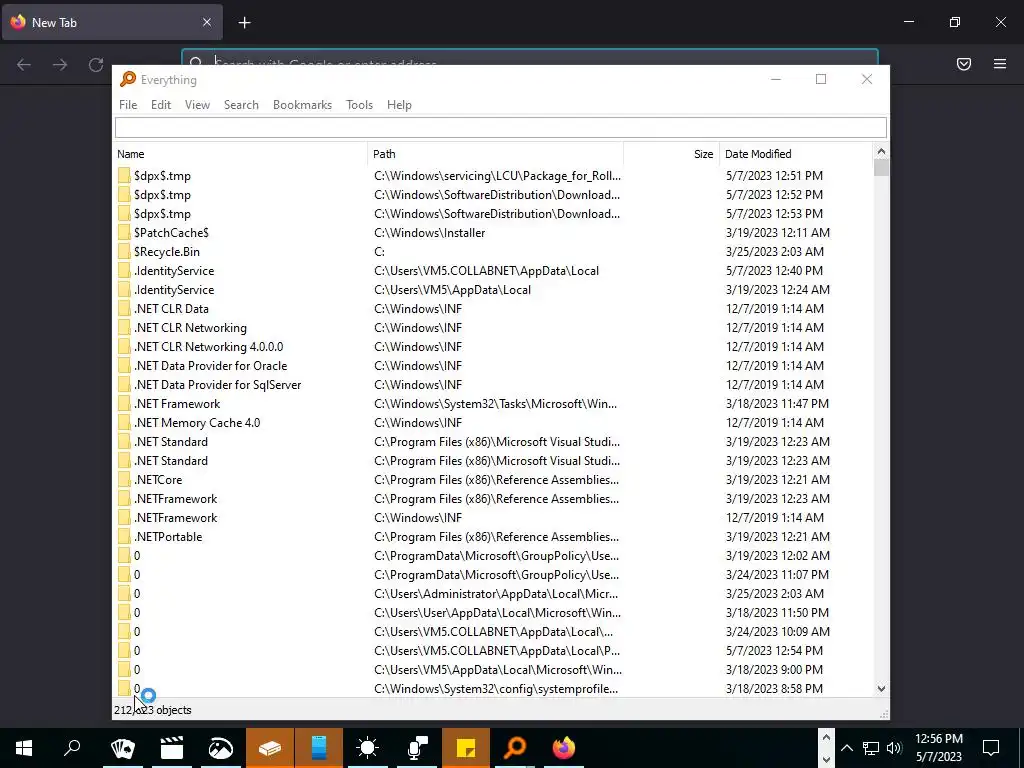
Task: Open the Firefox application menu
Action: [x=1000, y=64]
